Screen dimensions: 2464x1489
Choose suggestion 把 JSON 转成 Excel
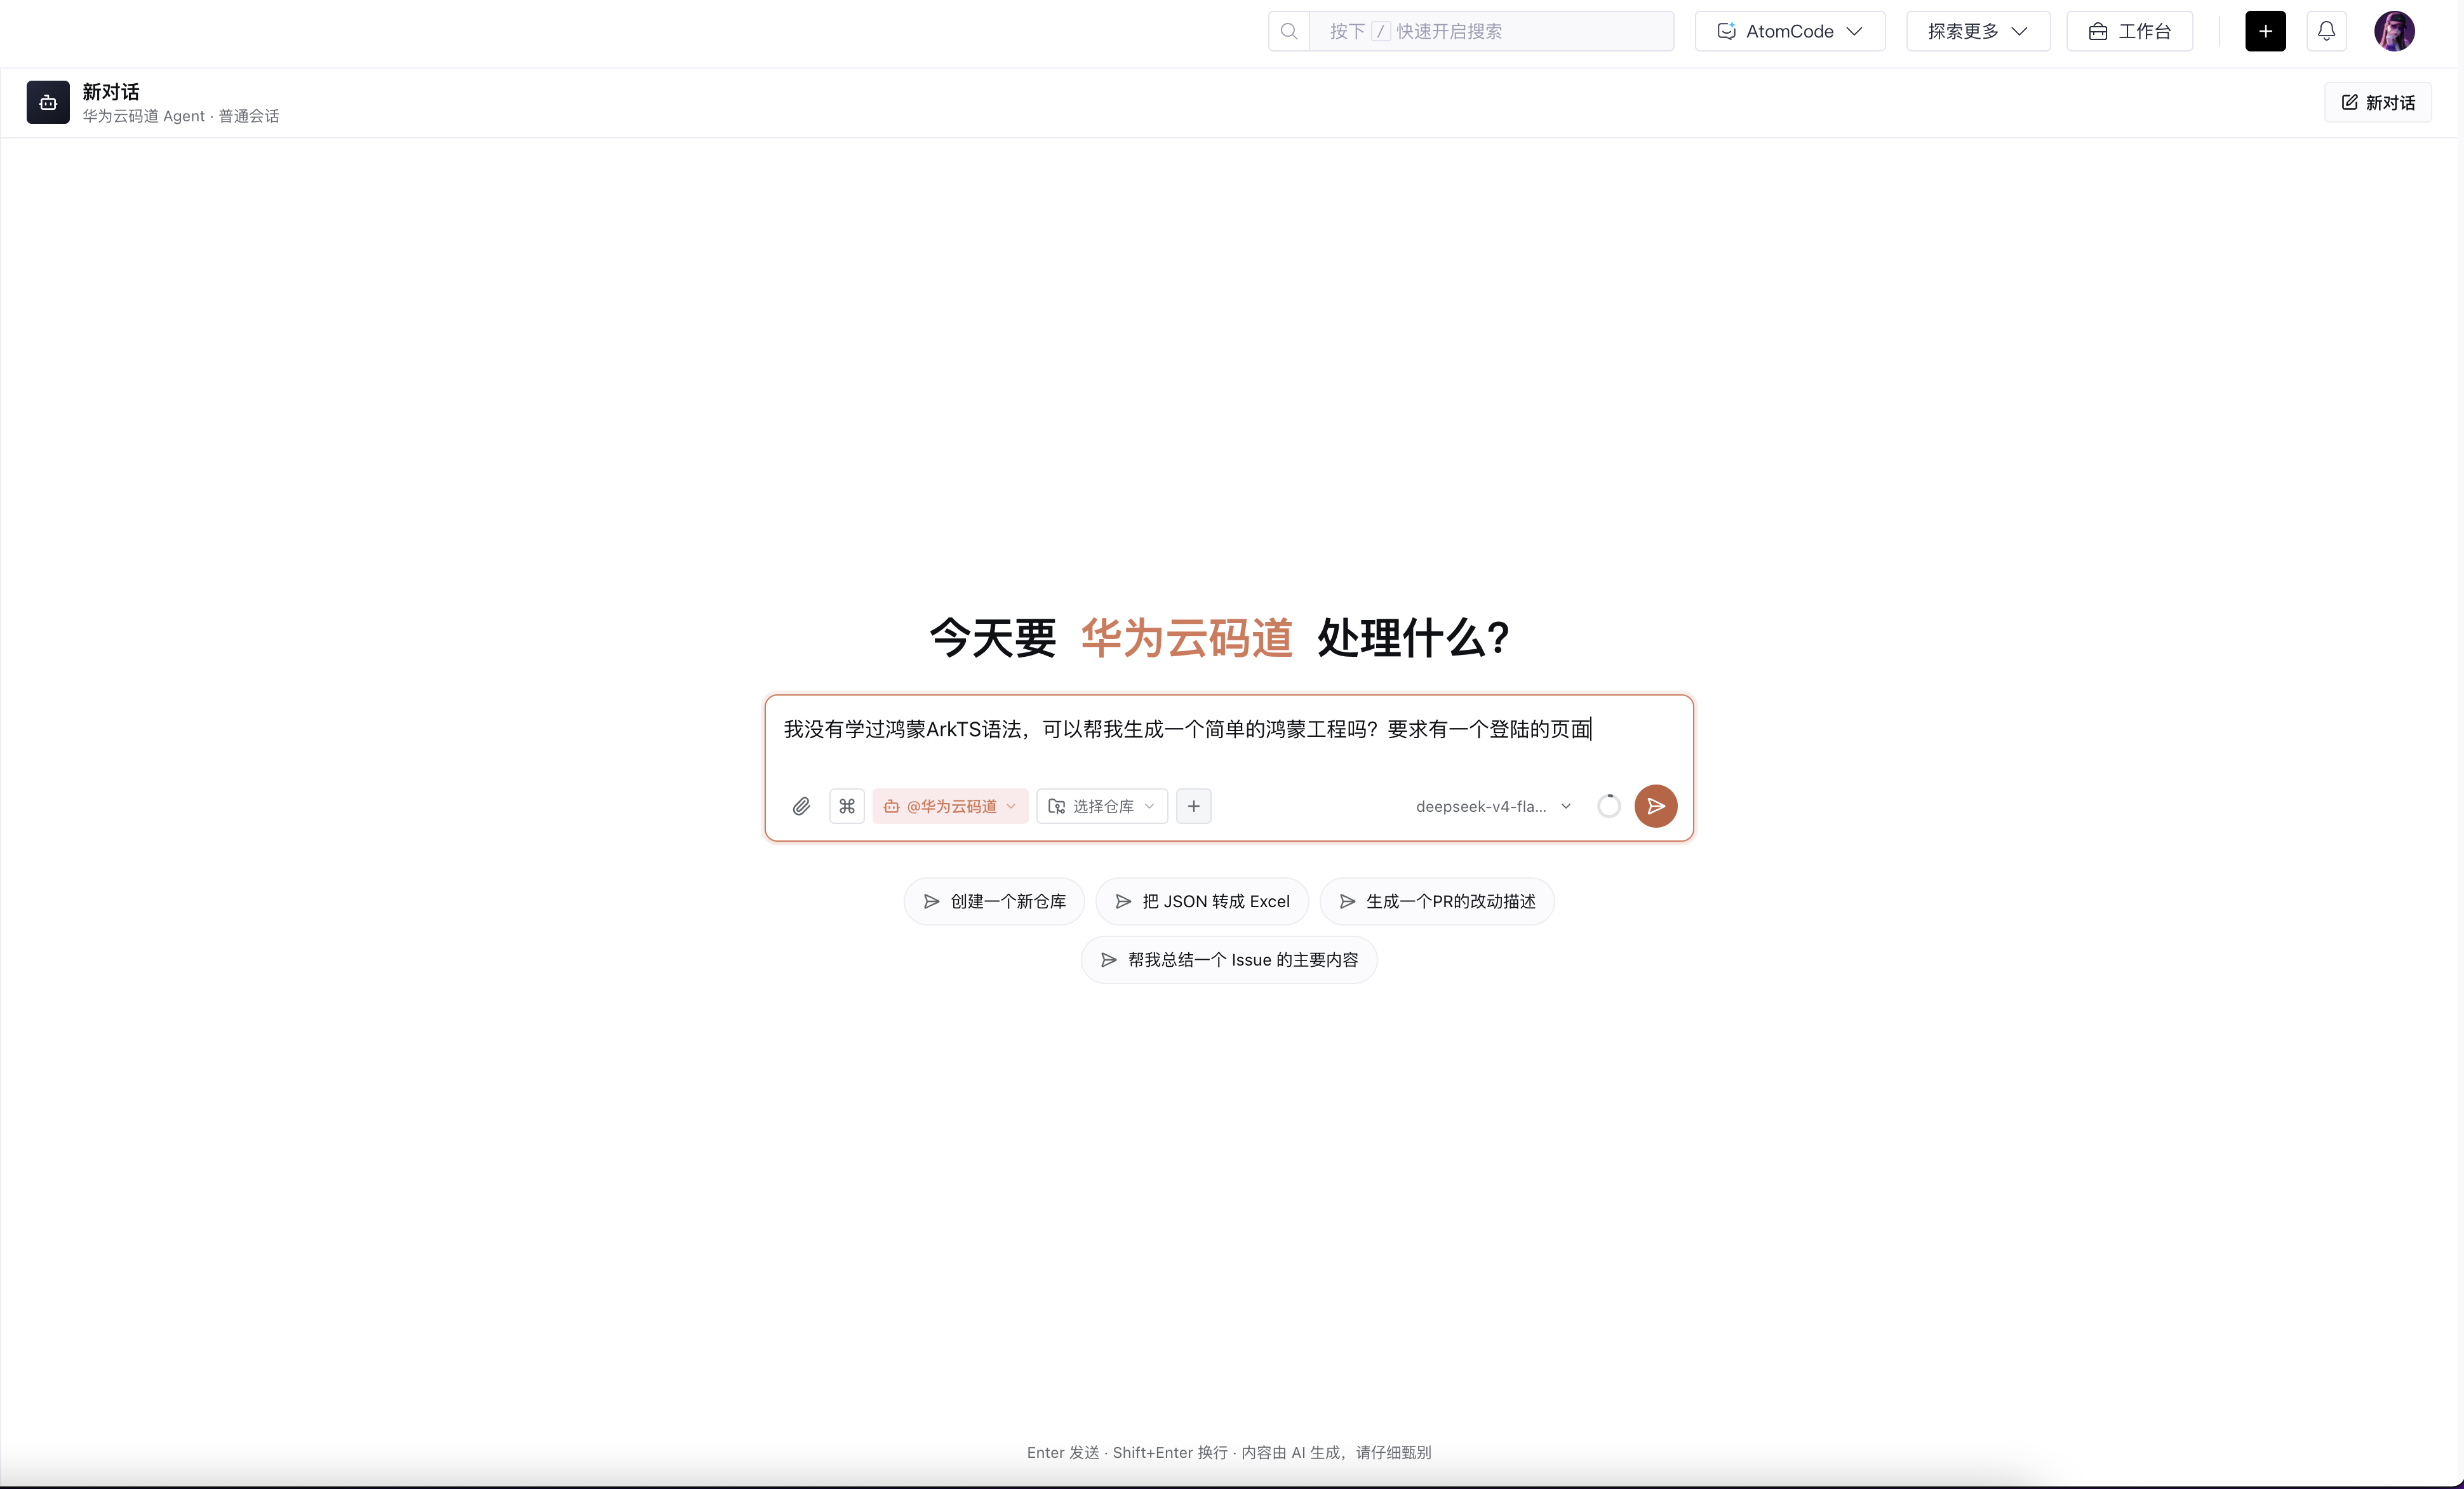point(1202,901)
